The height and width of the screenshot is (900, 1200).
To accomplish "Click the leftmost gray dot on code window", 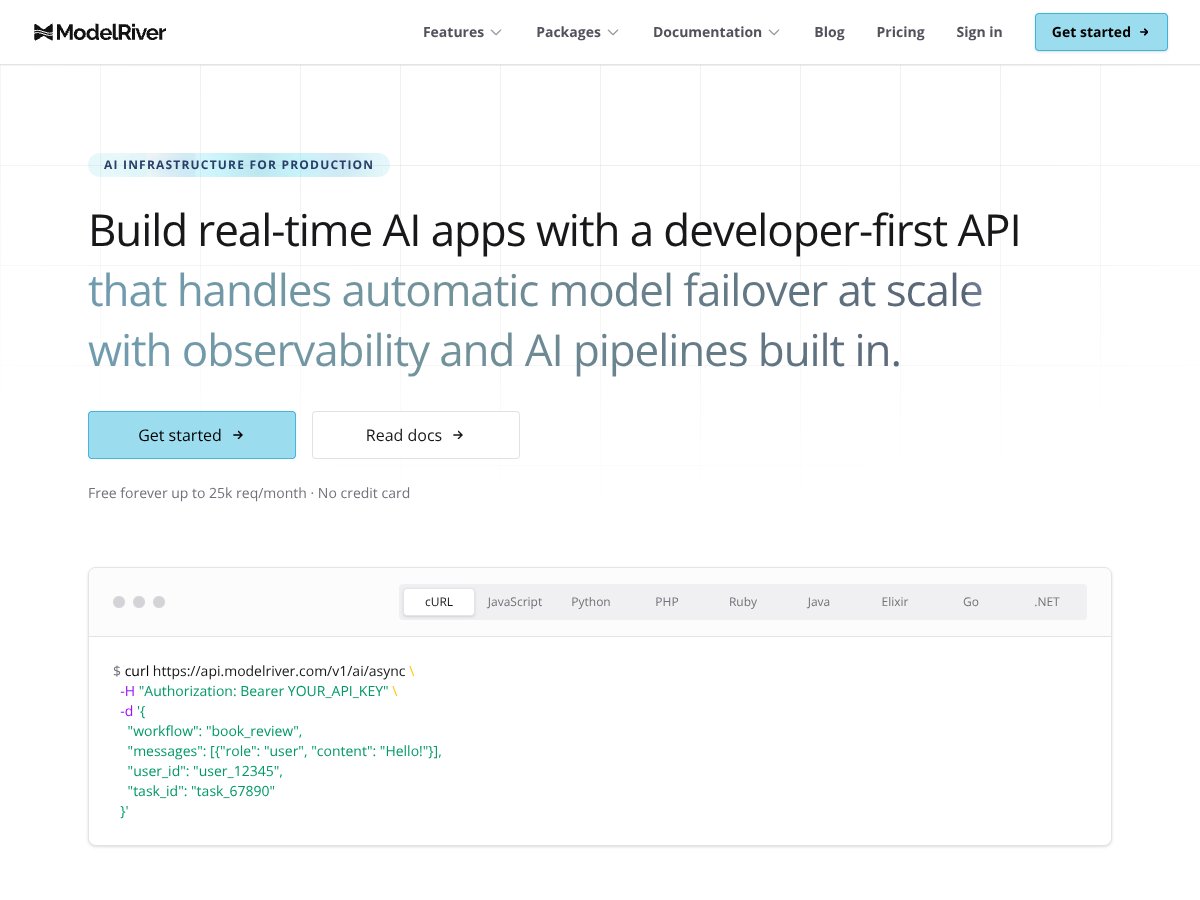I will coord(119,601).
